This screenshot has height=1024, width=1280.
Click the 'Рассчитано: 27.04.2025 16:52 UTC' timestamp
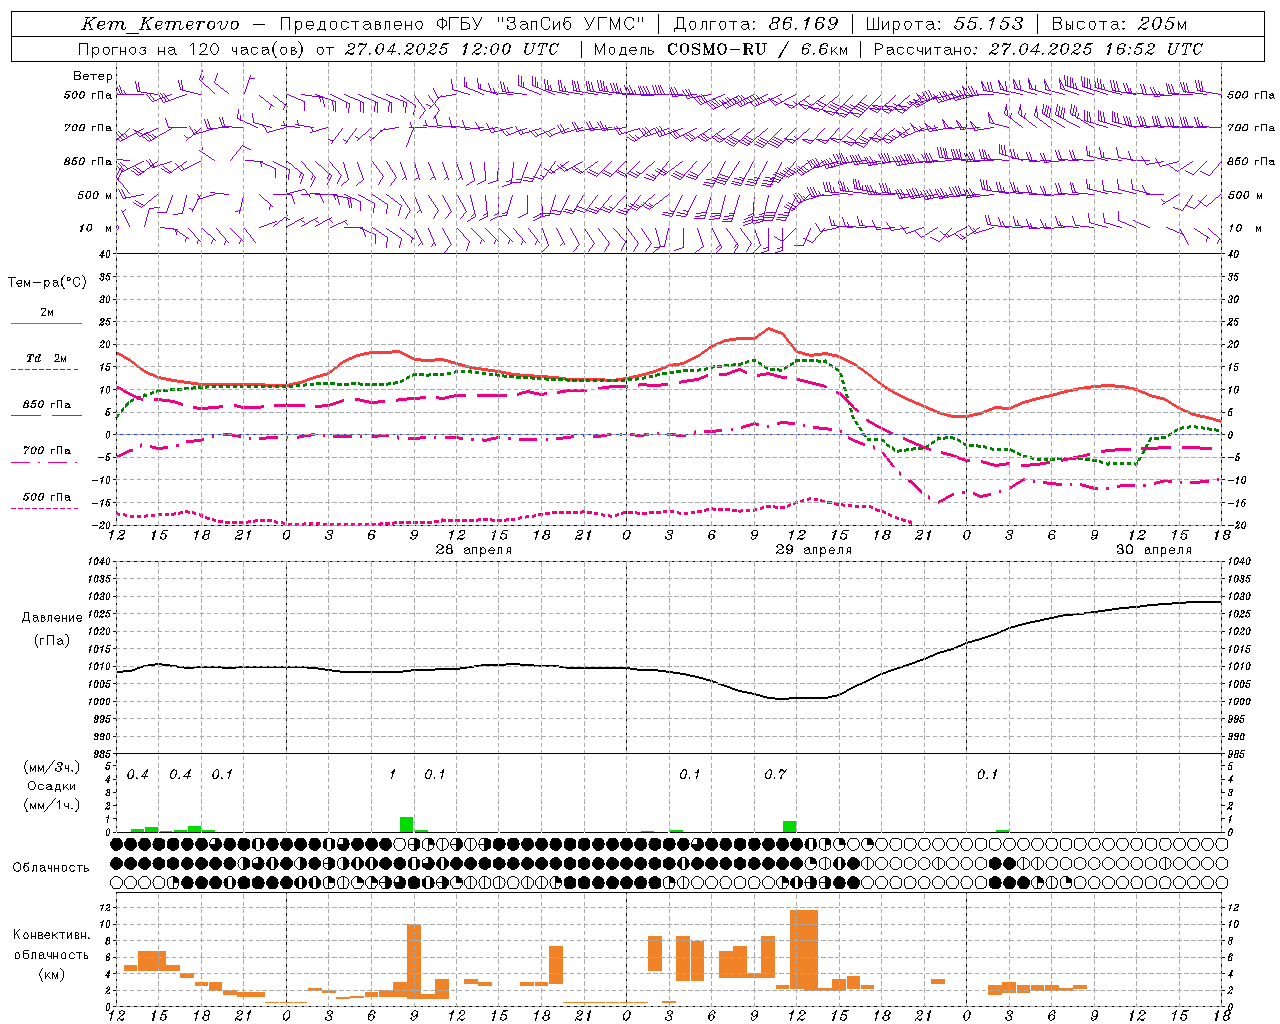(1038, 49)
